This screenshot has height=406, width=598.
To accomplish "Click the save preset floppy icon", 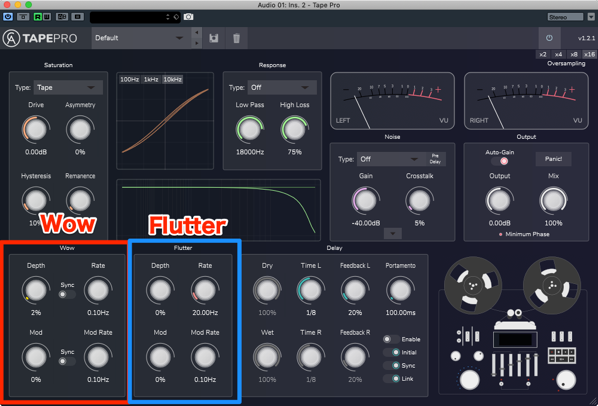I will pos(214,38).
